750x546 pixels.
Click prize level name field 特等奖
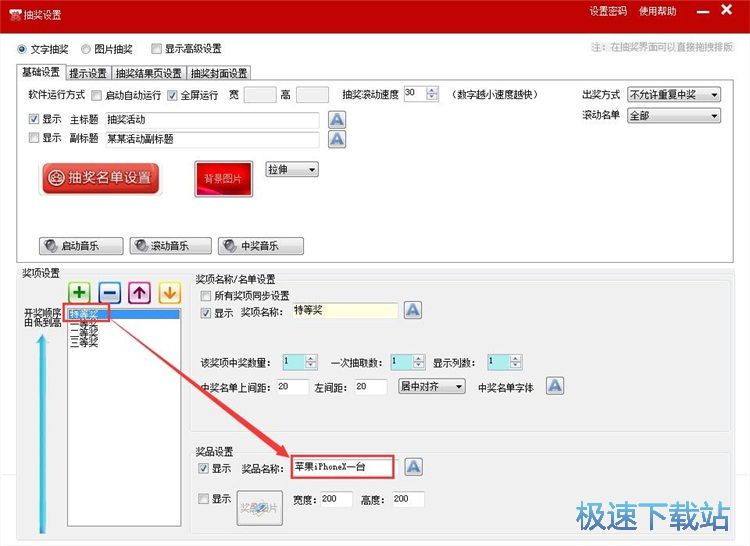344,311
